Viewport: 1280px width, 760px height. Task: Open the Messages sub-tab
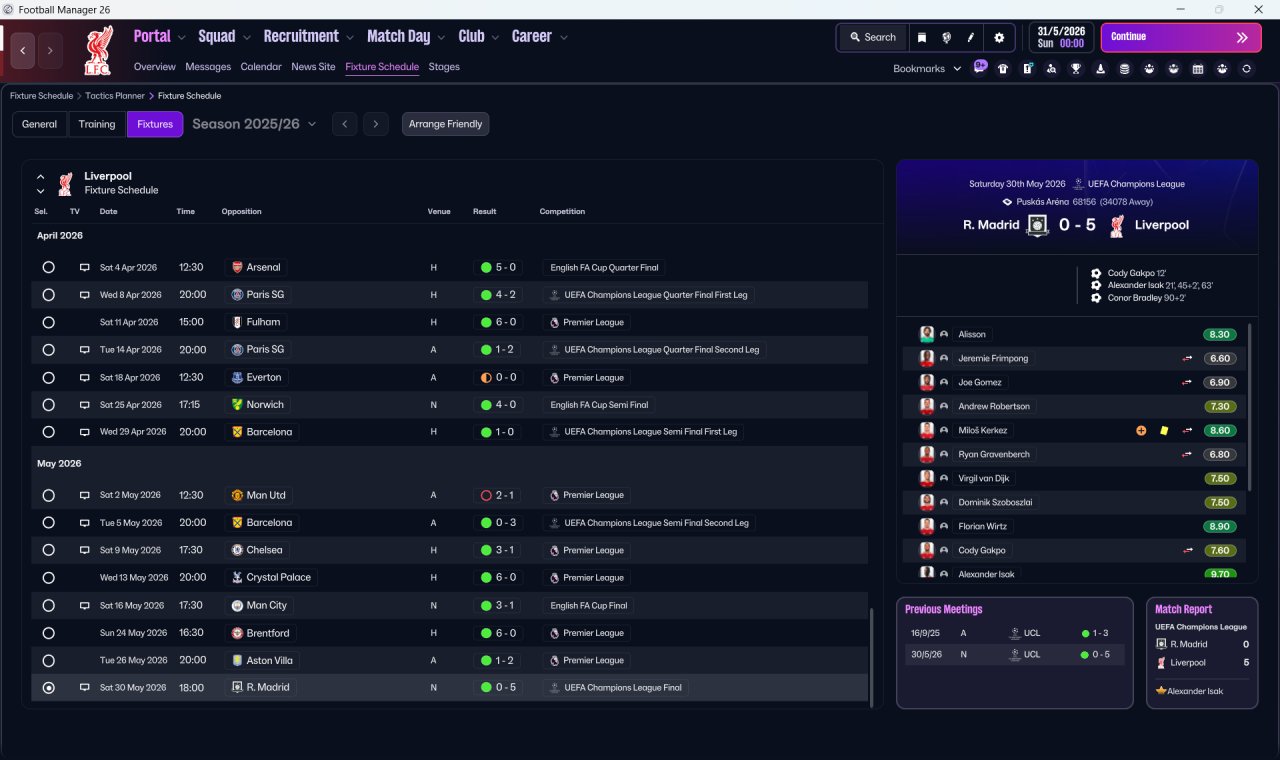point(208,67)
